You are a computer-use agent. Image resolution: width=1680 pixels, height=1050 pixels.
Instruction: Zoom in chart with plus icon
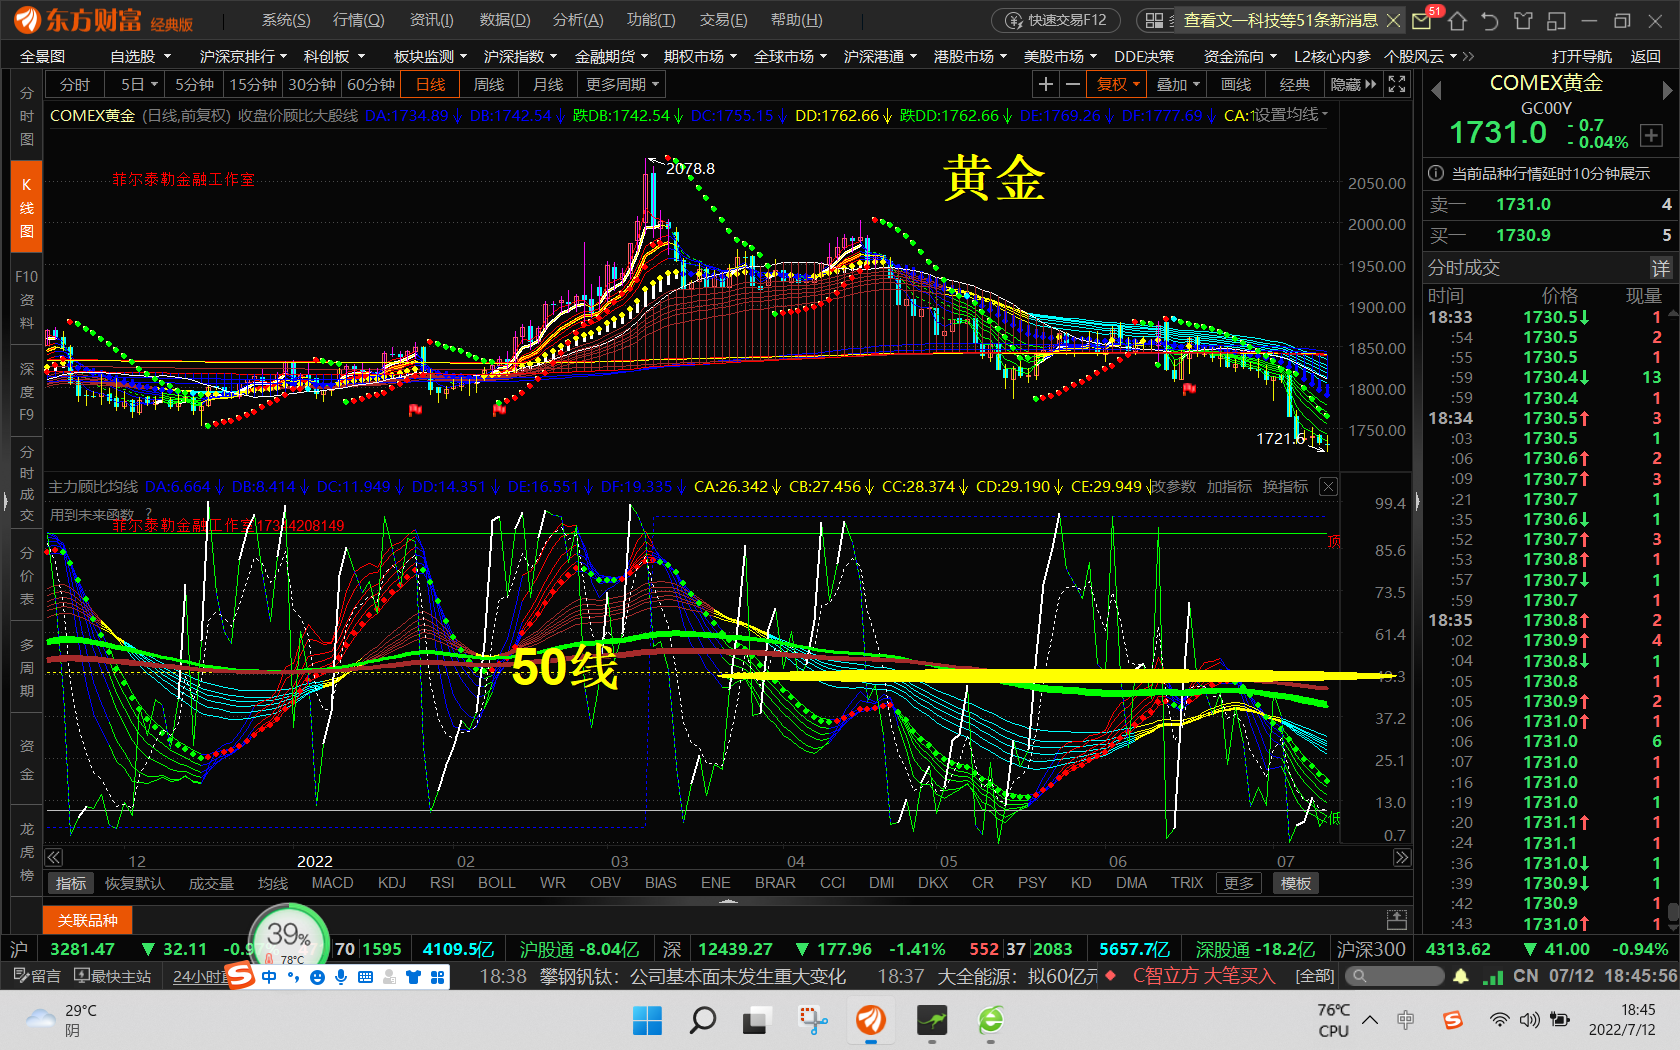click(x=1045, y=85)
